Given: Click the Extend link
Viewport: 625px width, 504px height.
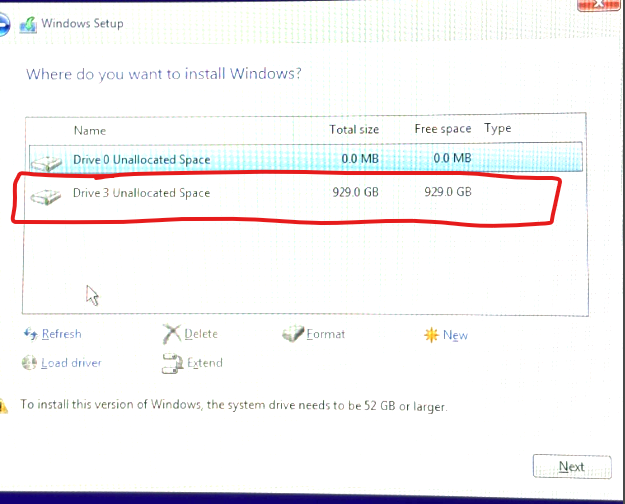Looking at the screenshot, I should point(205,363).
